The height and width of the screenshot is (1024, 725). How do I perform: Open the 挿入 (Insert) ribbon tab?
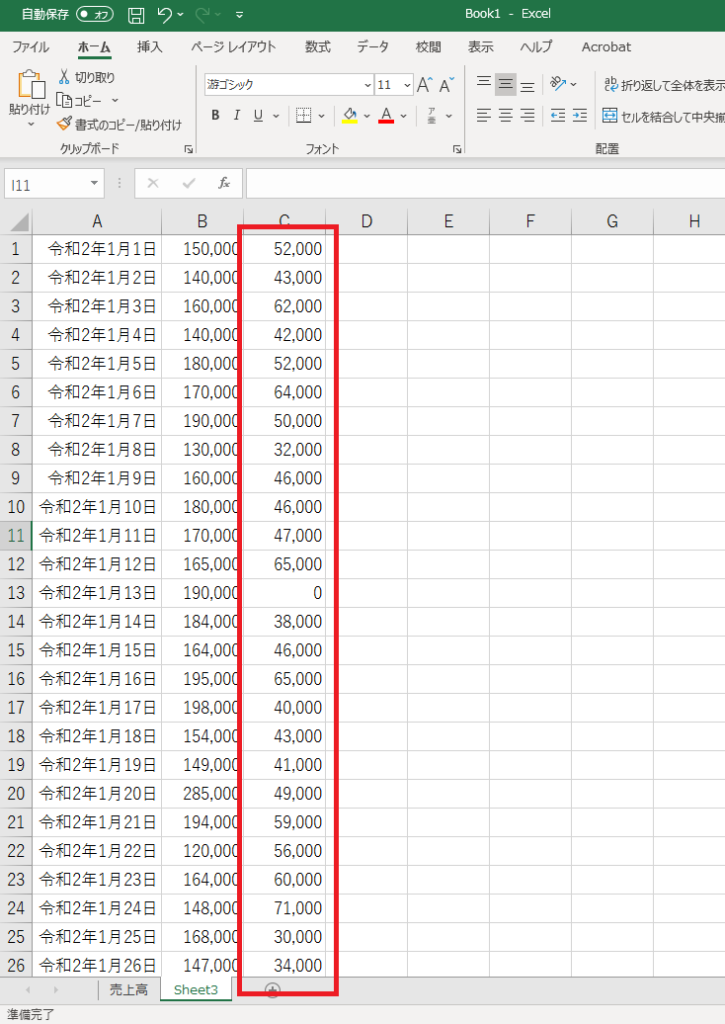150,47
